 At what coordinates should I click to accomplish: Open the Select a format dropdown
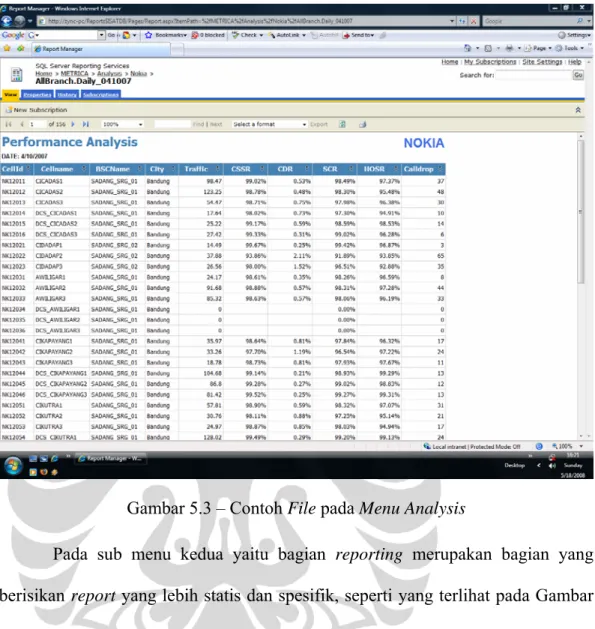pyautogui.click(x=270, y=124)
